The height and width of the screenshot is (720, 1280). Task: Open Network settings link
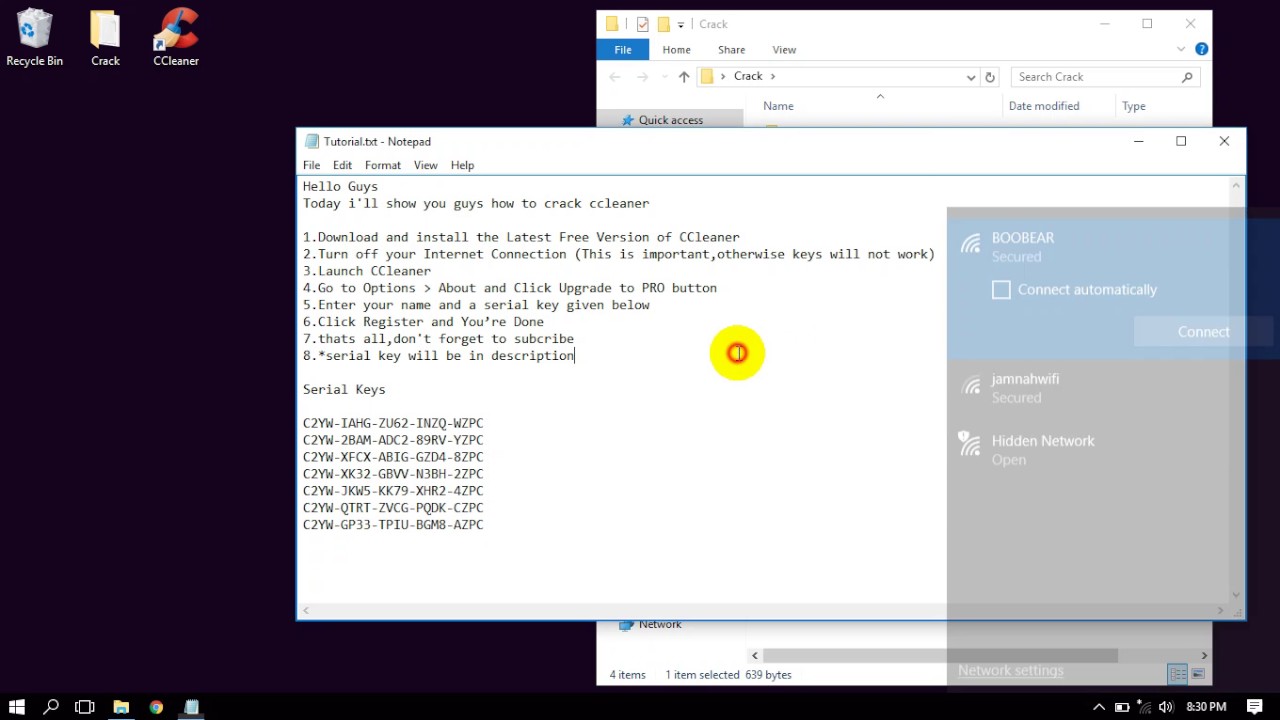1010,670
